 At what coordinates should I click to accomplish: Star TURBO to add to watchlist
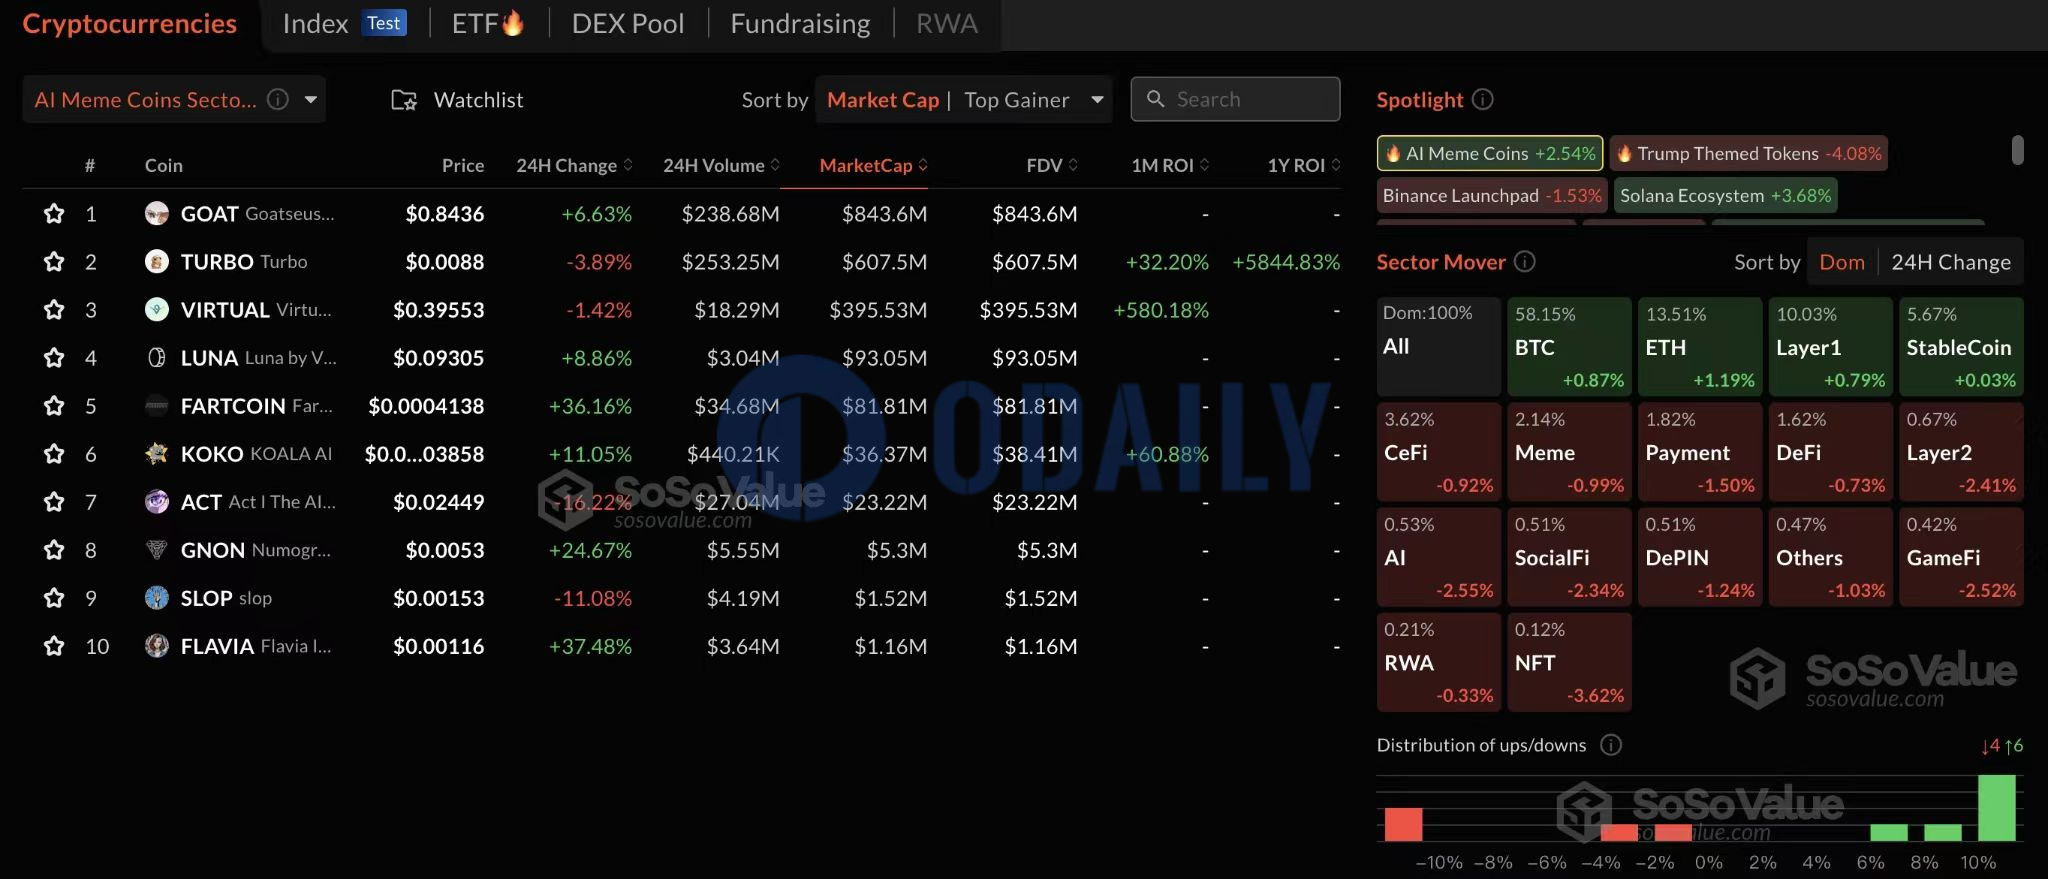click(54, 262)
